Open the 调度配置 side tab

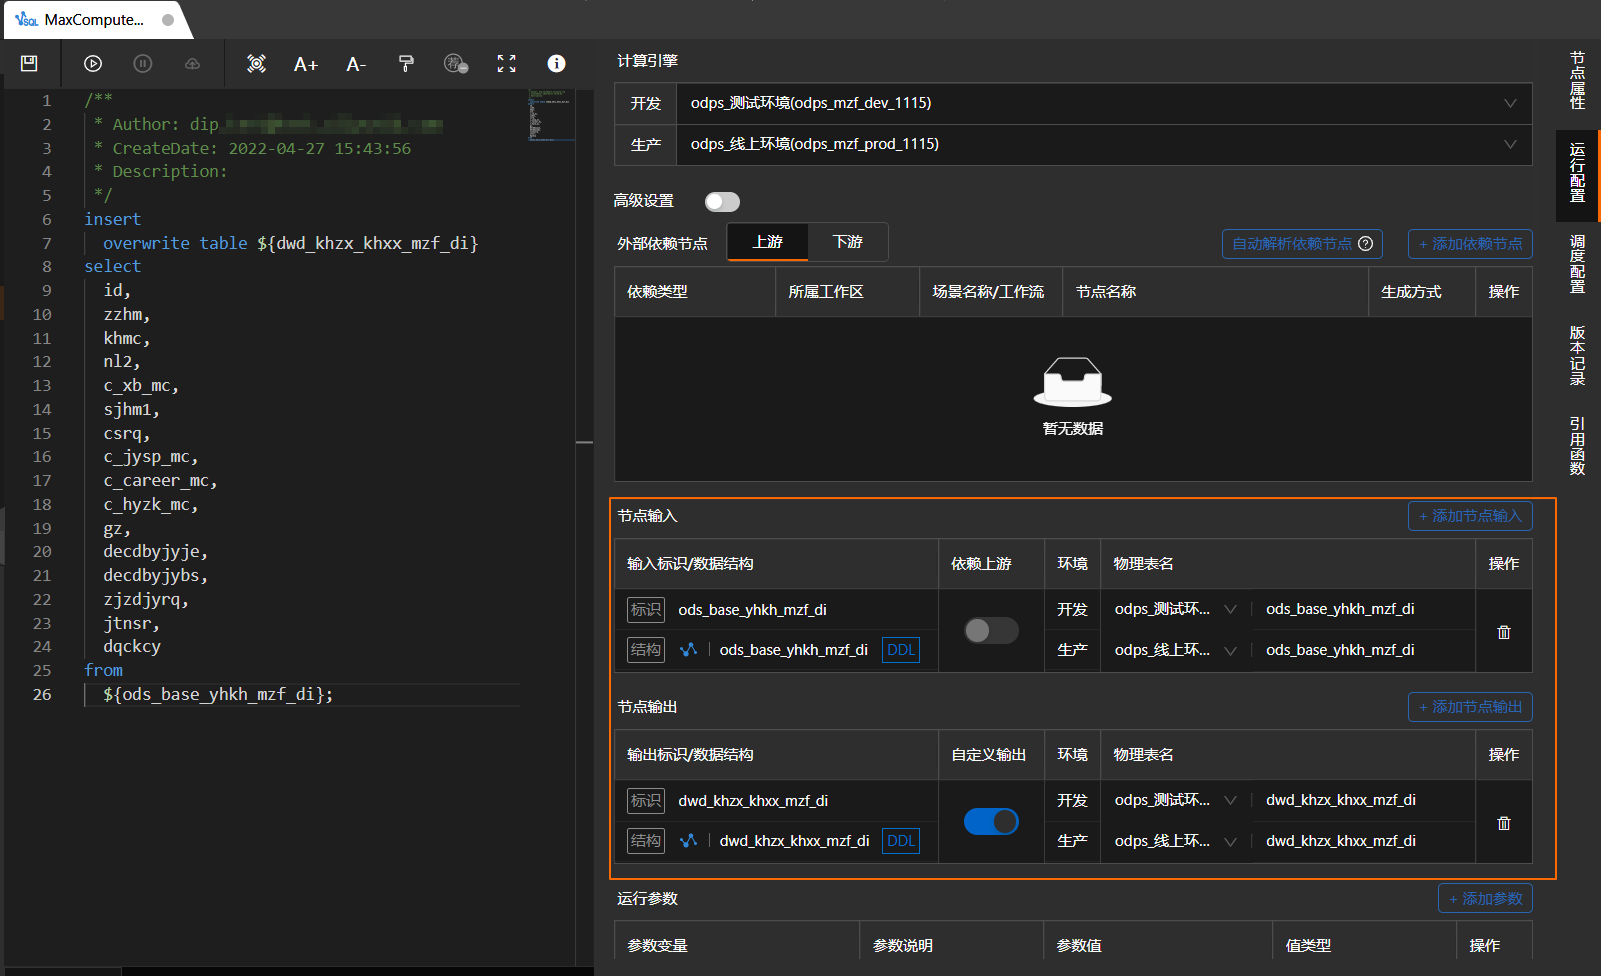tap(1577, 264)
